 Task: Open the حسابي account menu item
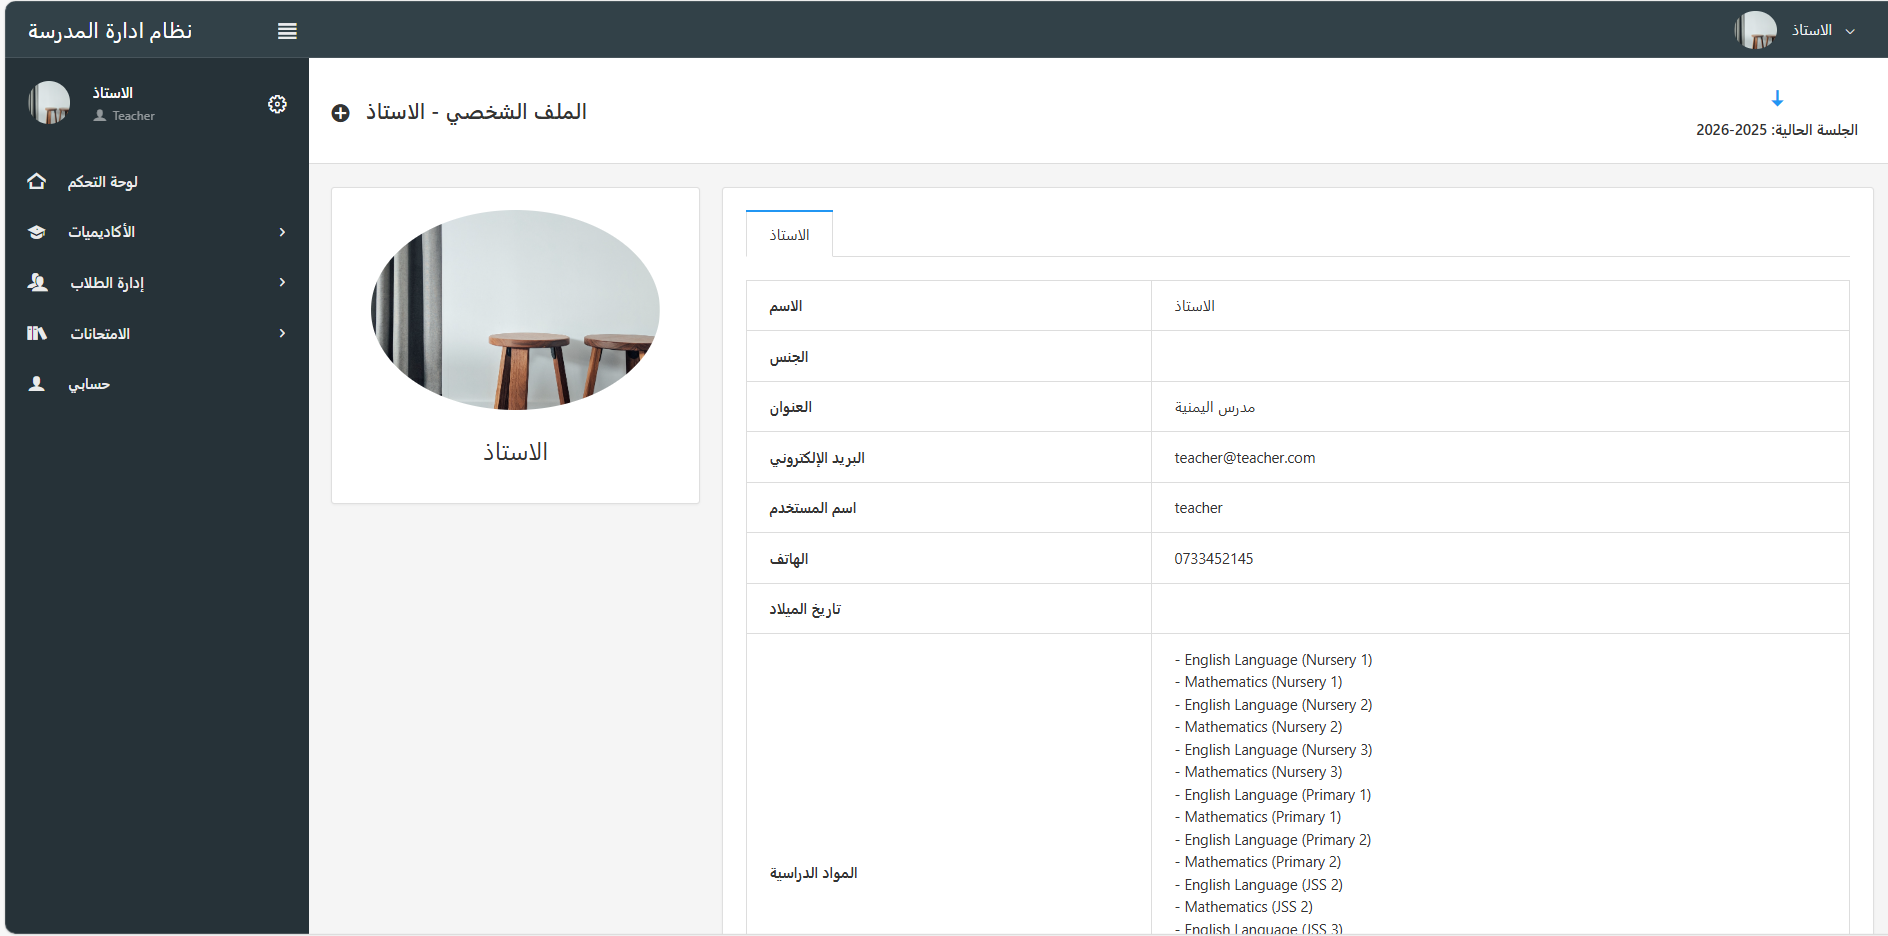[x=157, y=384]
